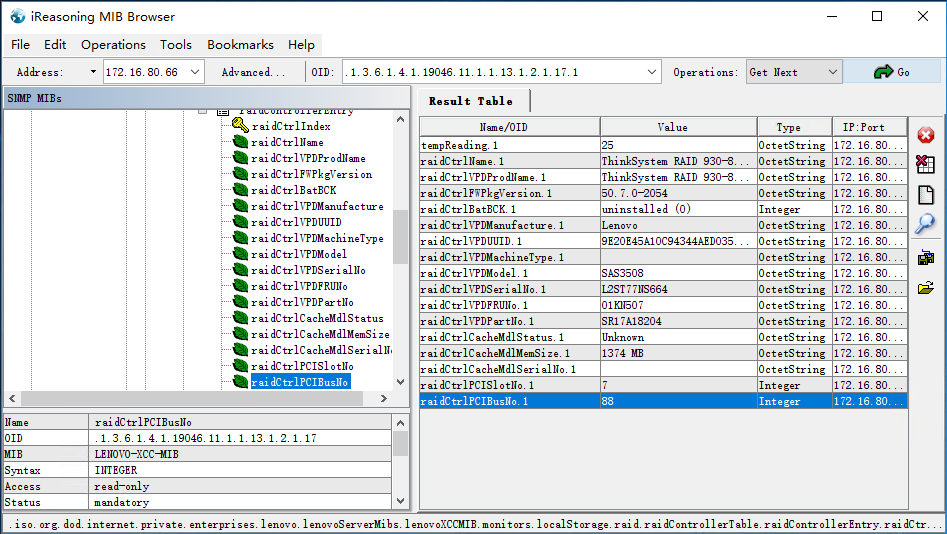Select the raidCtrlVPDModel tree item
Screen dimensions: 947x534
298,254
